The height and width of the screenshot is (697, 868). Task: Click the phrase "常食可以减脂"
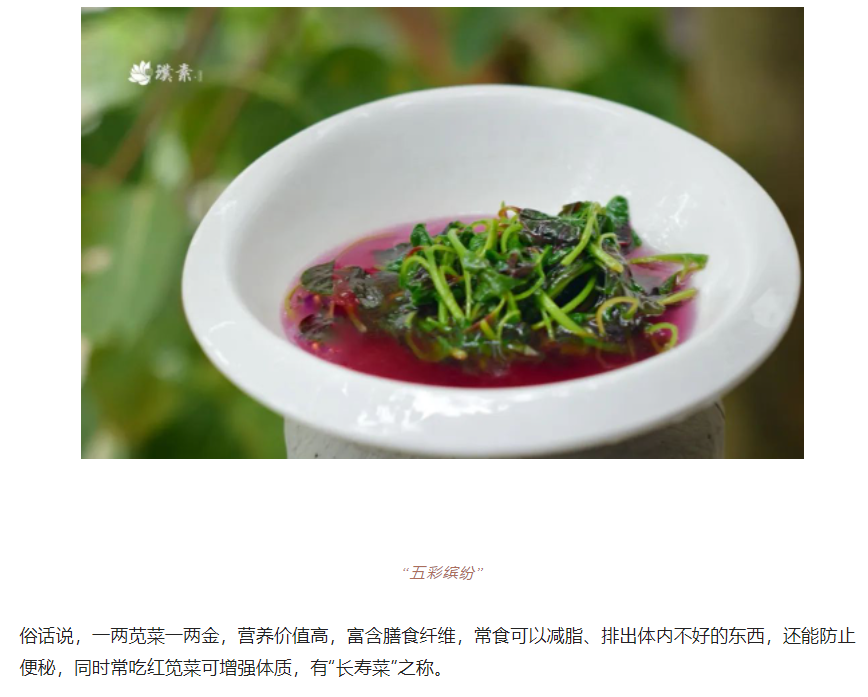(528, 636)
